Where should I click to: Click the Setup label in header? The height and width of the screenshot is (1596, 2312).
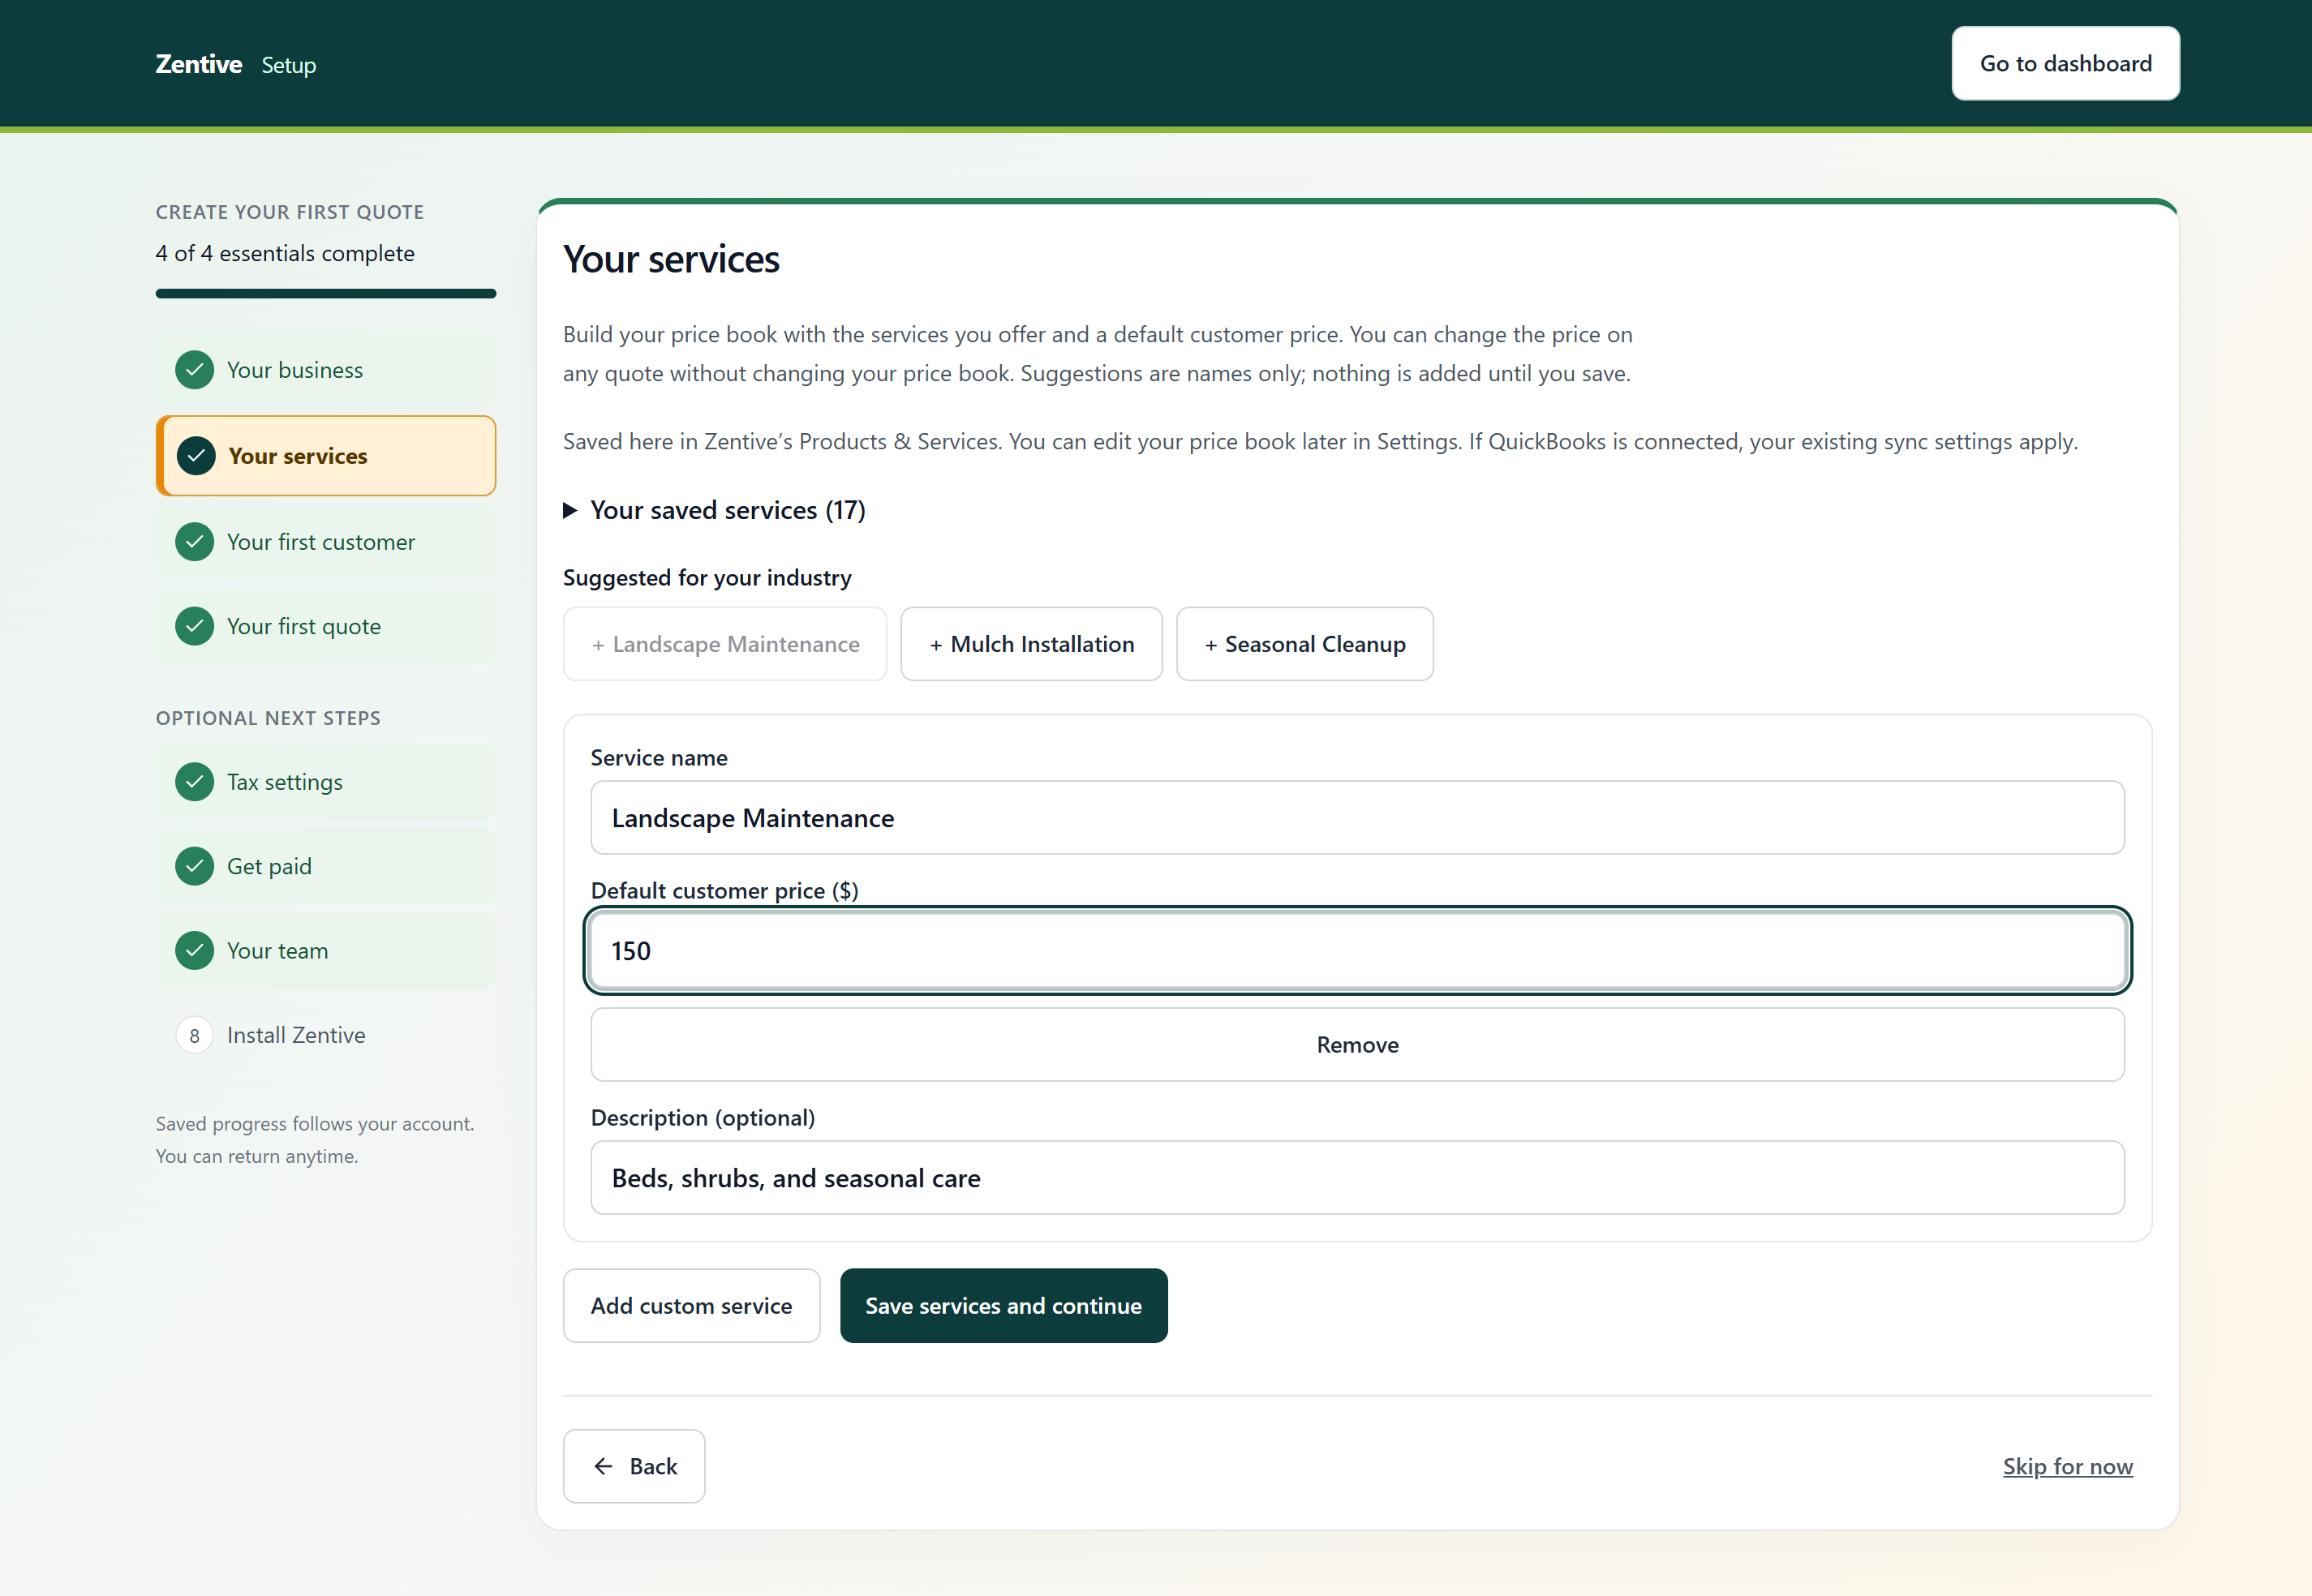click(289, 65)
